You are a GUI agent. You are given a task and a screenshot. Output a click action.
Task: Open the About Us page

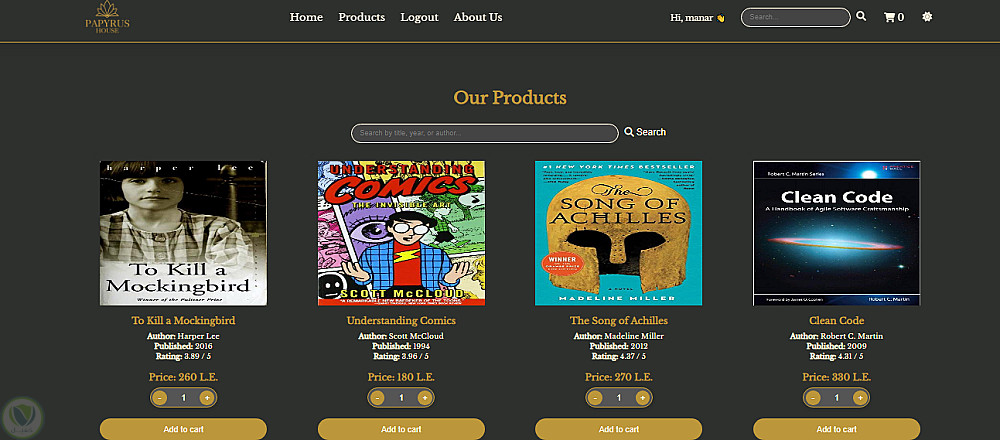pos(478,17)
